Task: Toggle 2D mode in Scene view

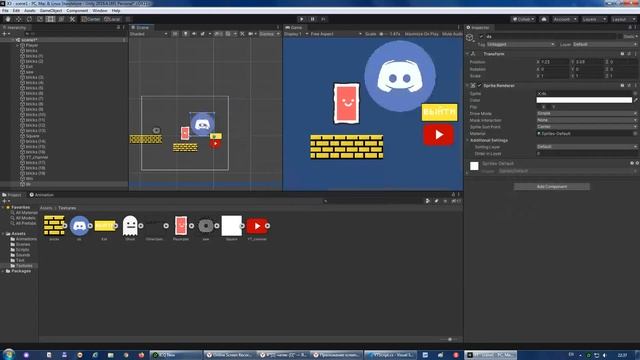Action: pyautogui.click(x=175, y=34)
